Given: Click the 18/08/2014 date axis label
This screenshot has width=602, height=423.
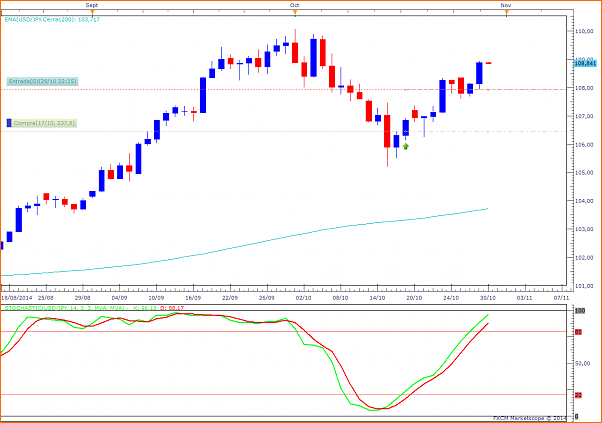Looking at the screenshot, I should click(17, 298).
